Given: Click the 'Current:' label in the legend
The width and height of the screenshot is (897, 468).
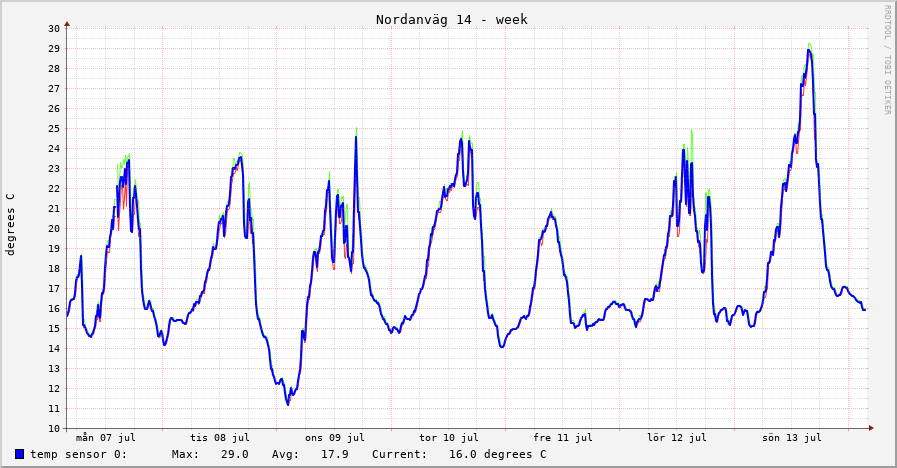Looking at the screenshot, I should tap(399, 454).
